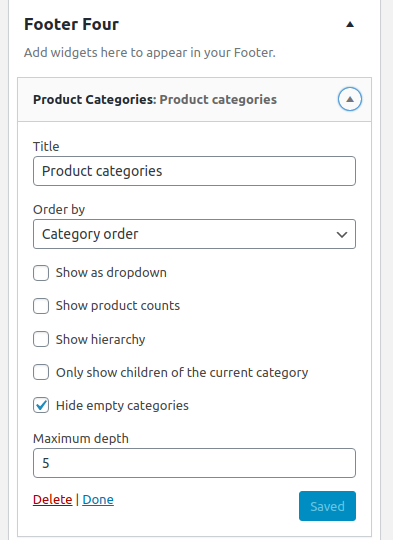
Task: Click the Done link
Action: 98,500
